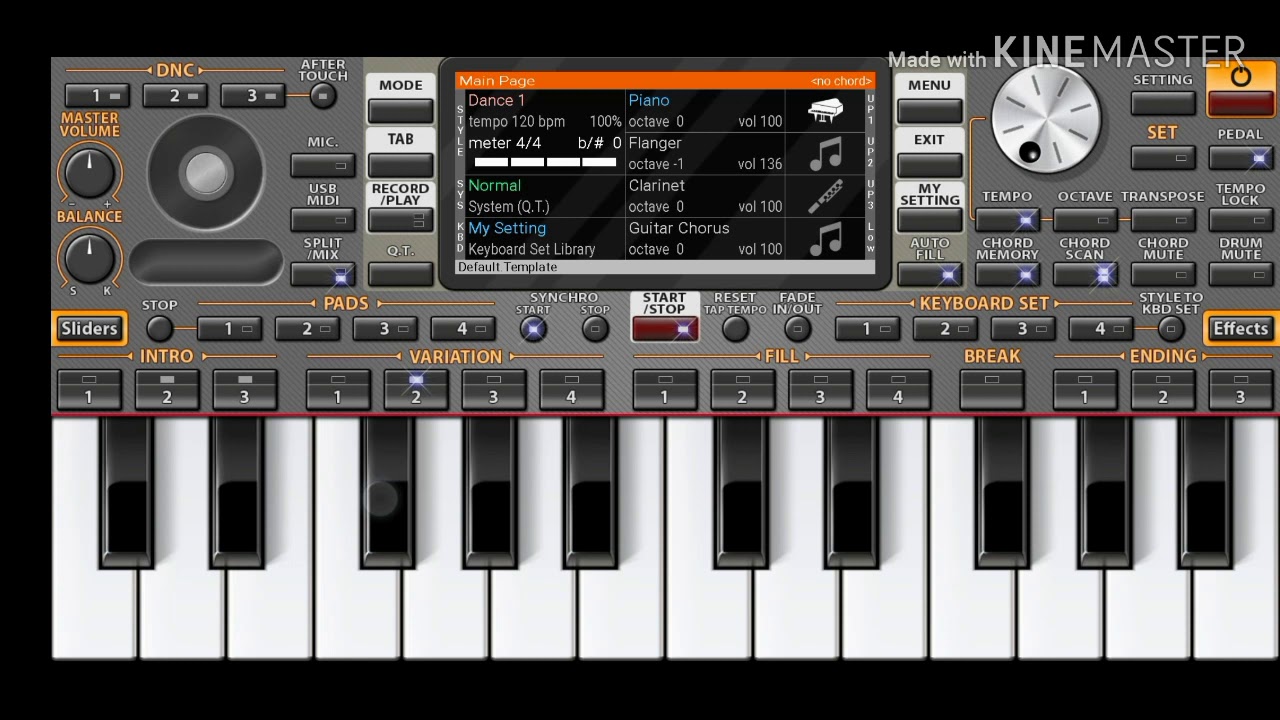
Task: Click the MIC. button
Action: [x=323, y=164]
